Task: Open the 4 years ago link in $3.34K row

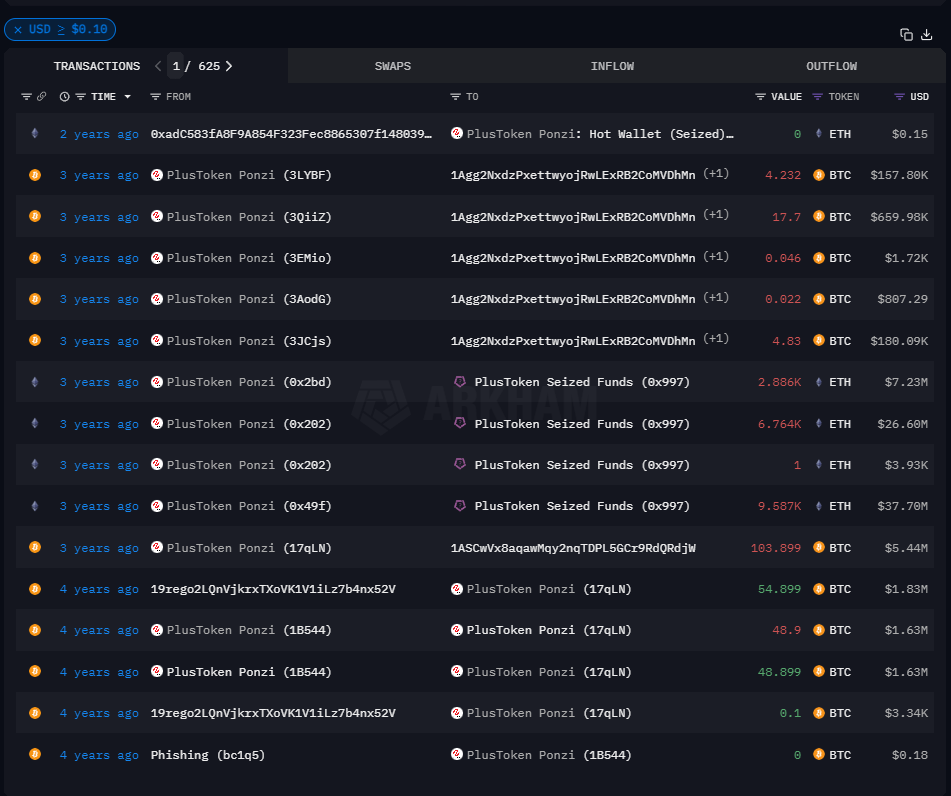Action: pyautogui.click(x=99, y=713)
